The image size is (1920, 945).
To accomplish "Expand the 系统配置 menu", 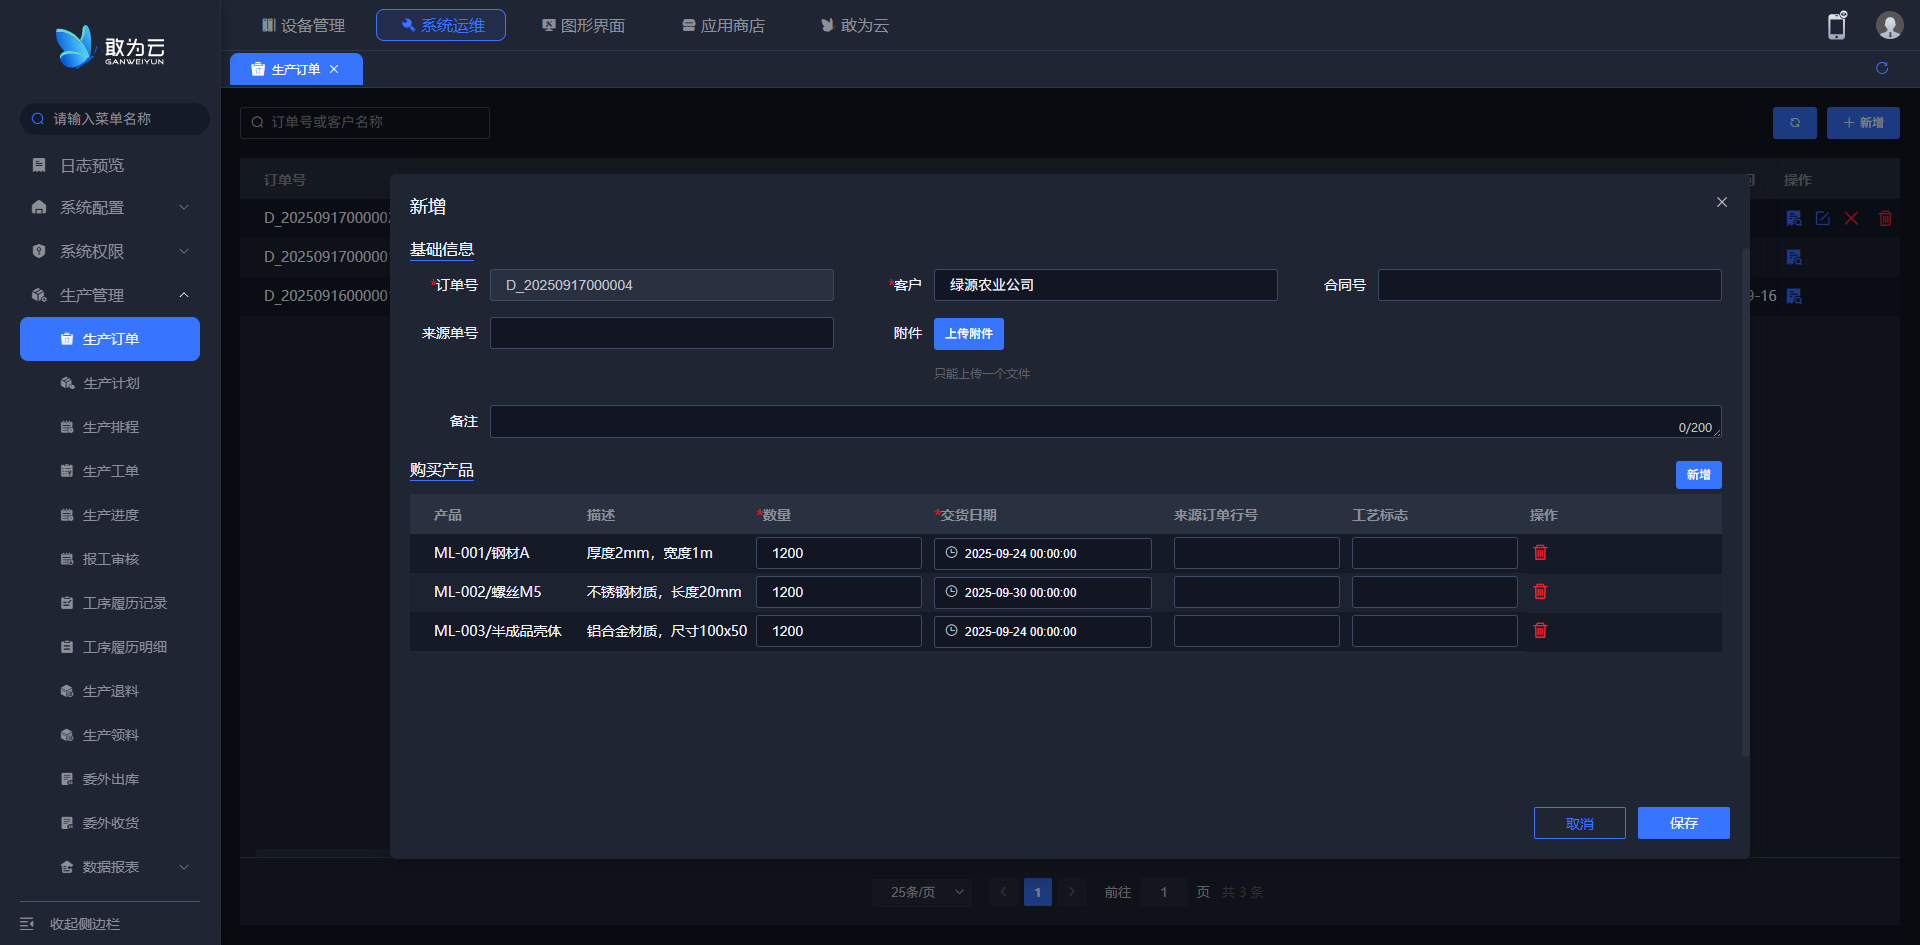I will click(110, 208).
